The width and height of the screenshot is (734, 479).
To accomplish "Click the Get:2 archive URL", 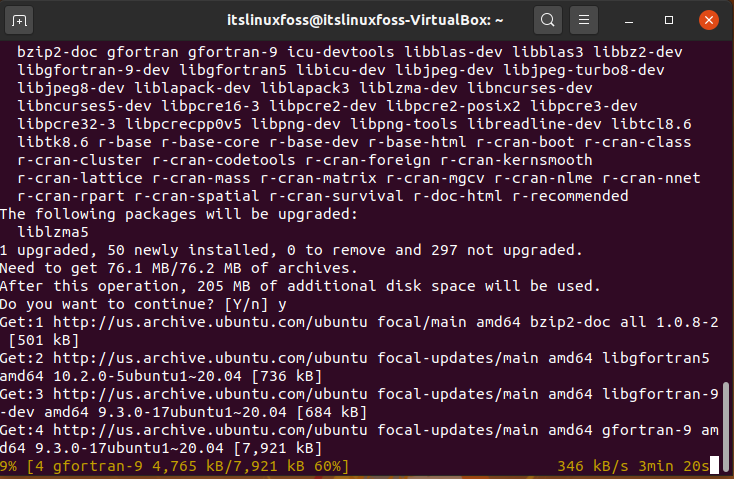I will pos(210,358).
